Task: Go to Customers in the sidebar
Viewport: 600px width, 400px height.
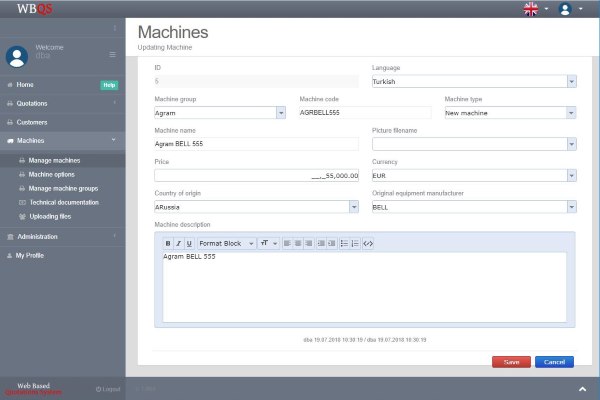Action: pos(31,122)
